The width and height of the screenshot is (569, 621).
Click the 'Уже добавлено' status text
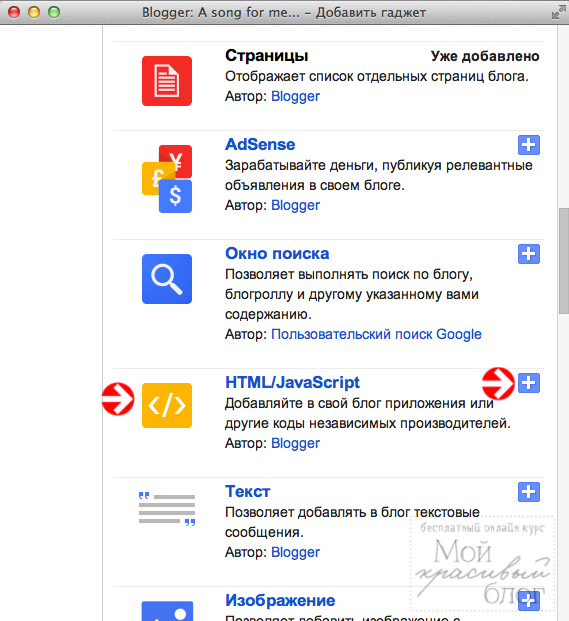[x=485, y=56]
